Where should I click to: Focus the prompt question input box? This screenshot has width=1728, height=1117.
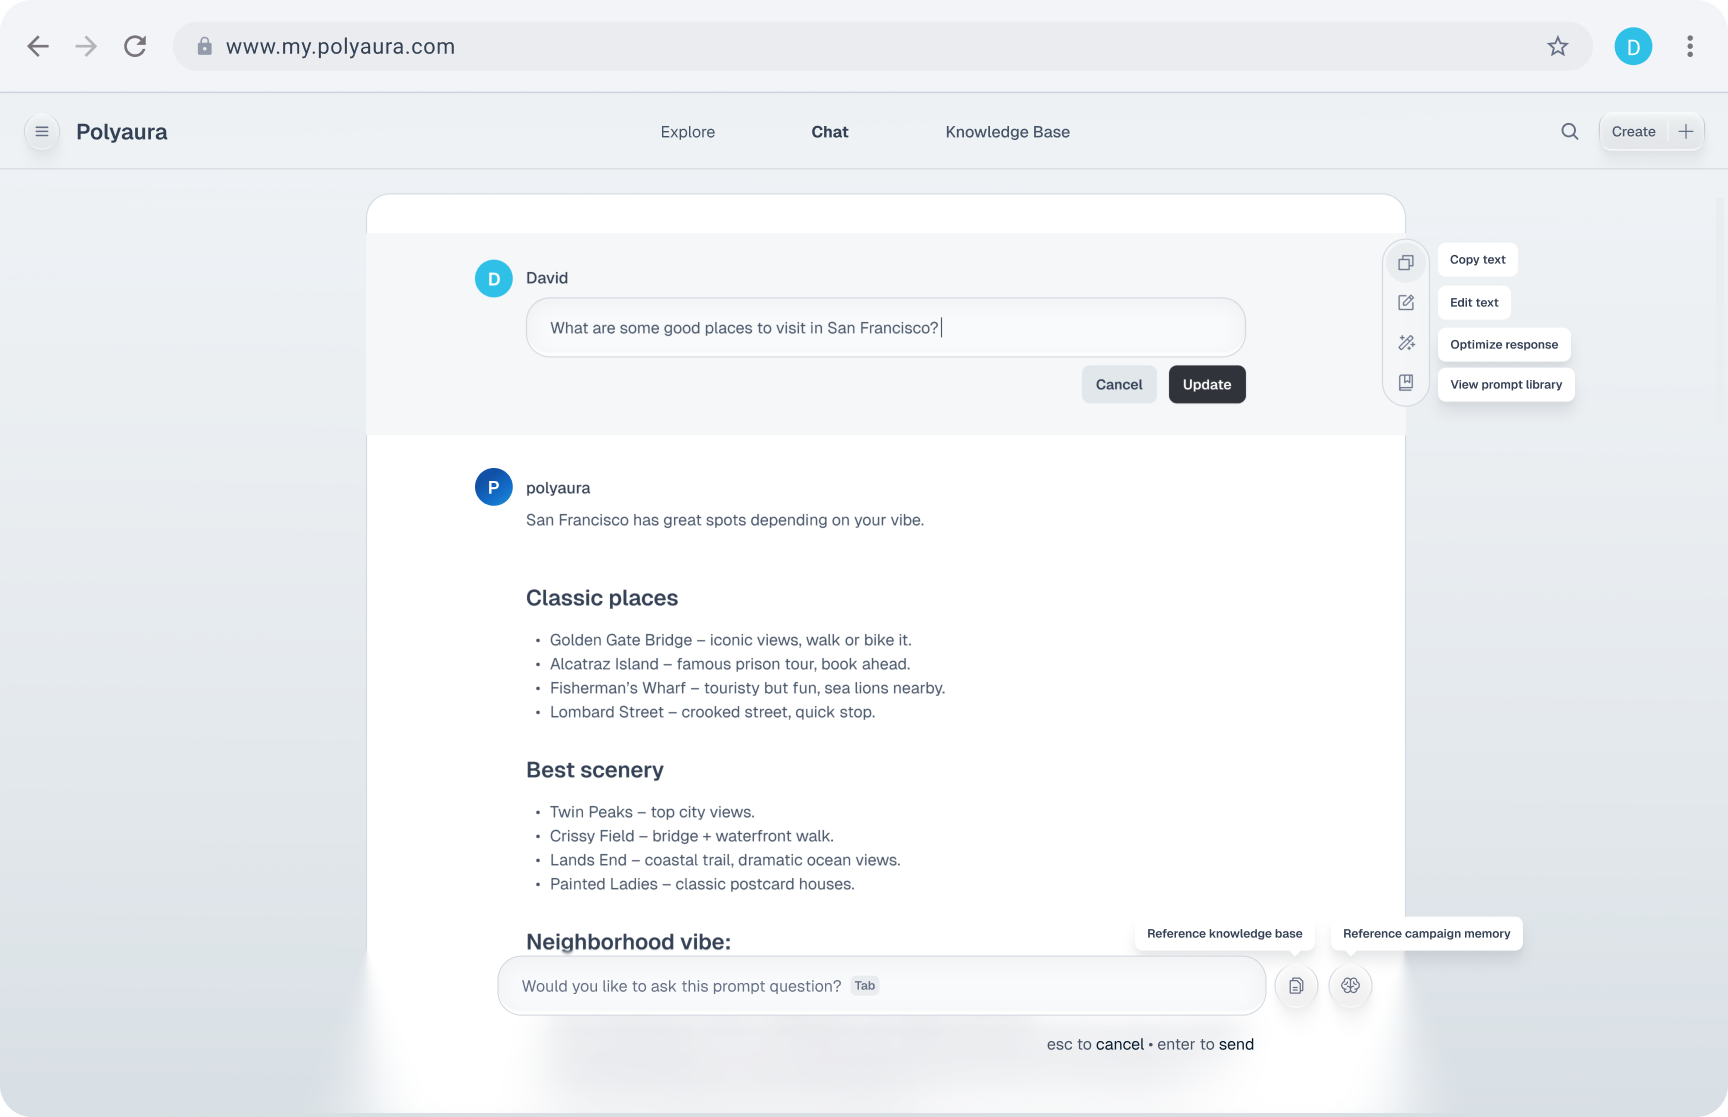point(882,986)
